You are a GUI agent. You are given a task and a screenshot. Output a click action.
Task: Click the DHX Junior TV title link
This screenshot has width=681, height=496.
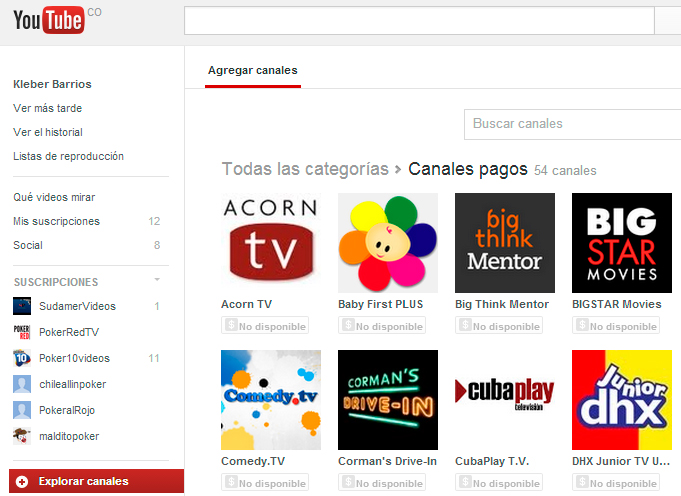tap(621, 461)
